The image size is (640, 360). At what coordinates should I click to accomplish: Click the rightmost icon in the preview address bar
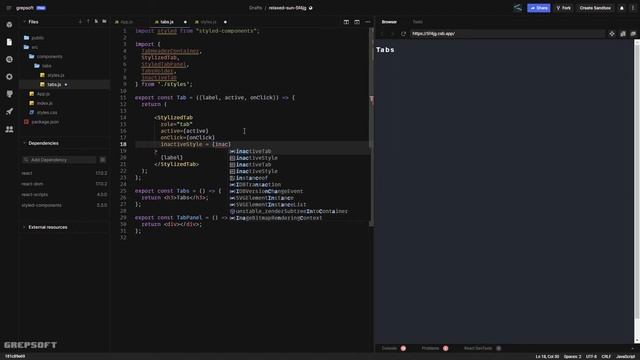point(633,34)
